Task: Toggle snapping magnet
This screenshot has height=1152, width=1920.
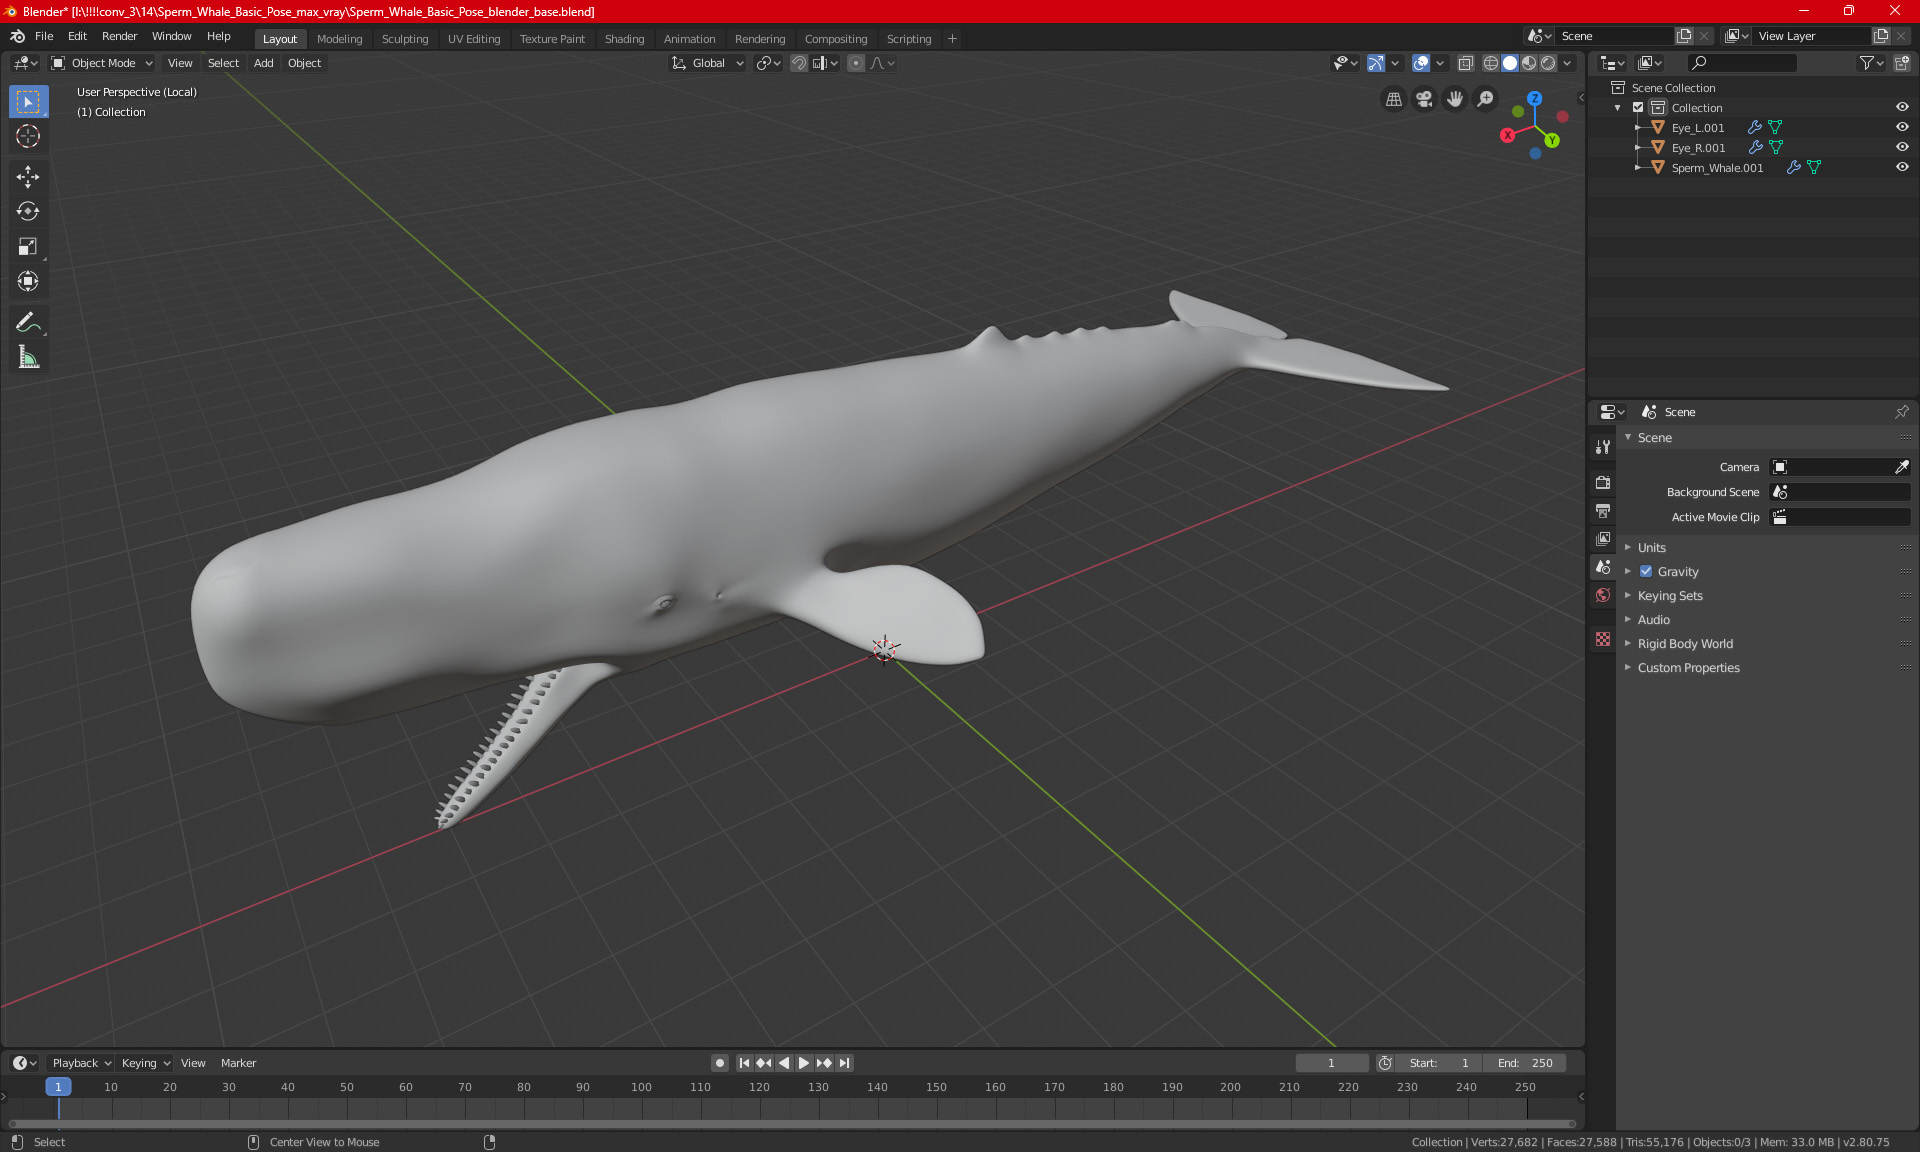Action: 799,63
